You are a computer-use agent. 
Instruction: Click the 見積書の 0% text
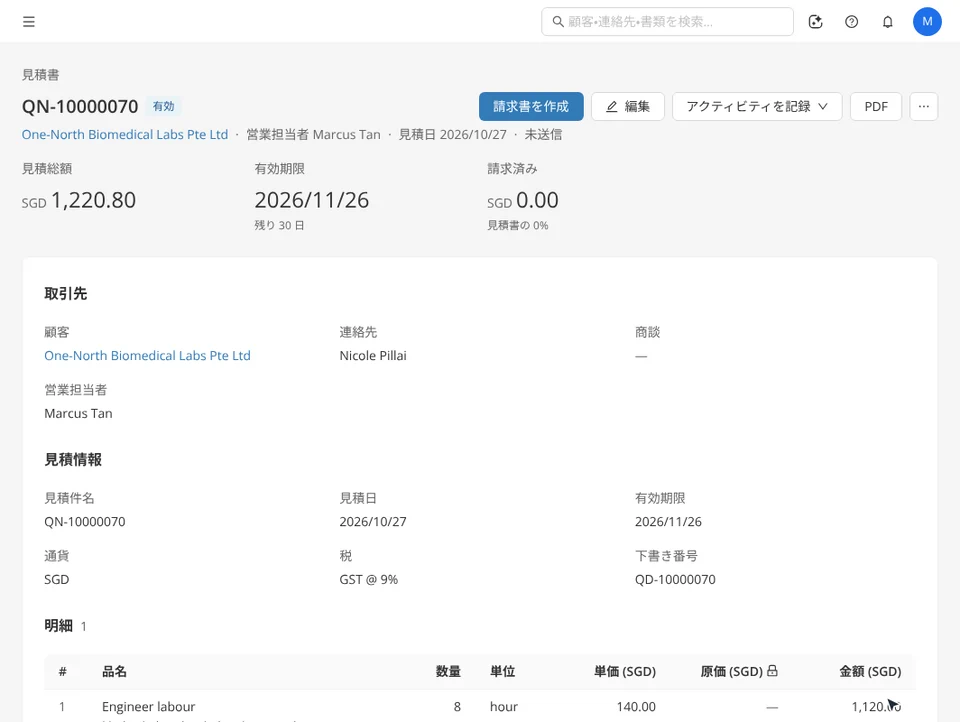point(517,225)
